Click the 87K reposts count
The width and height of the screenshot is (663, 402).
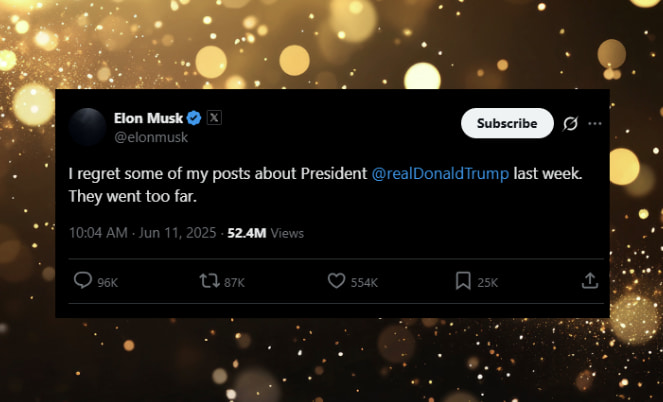coord(235,282)
